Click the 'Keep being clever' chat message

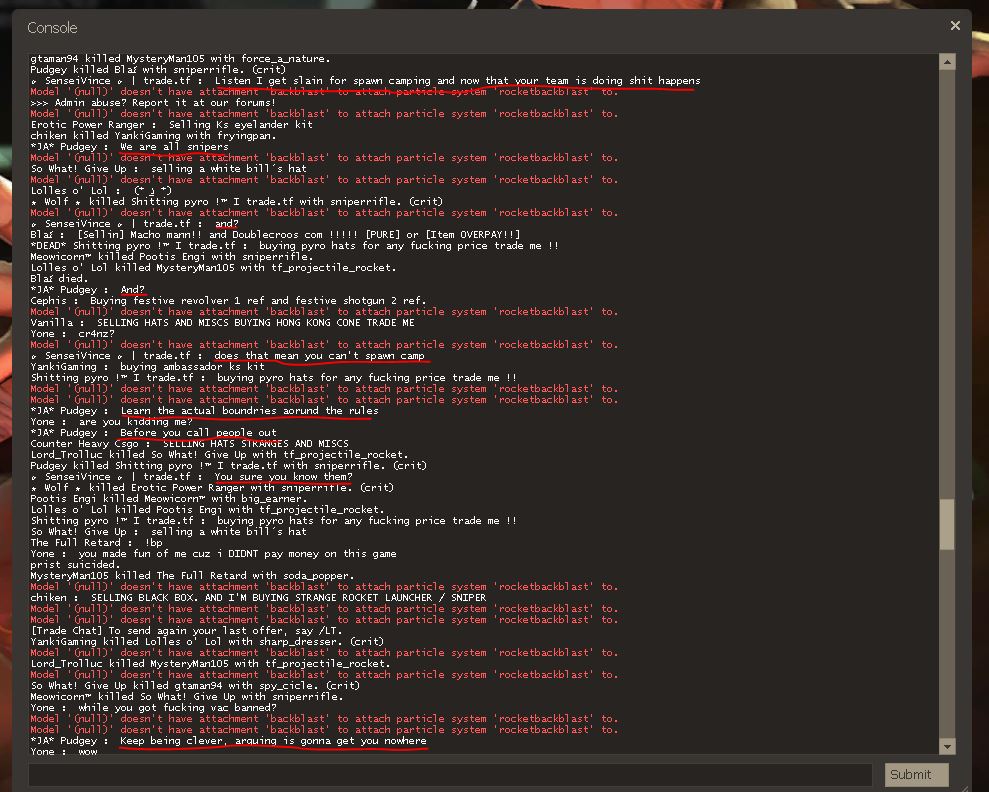[273, 740]
